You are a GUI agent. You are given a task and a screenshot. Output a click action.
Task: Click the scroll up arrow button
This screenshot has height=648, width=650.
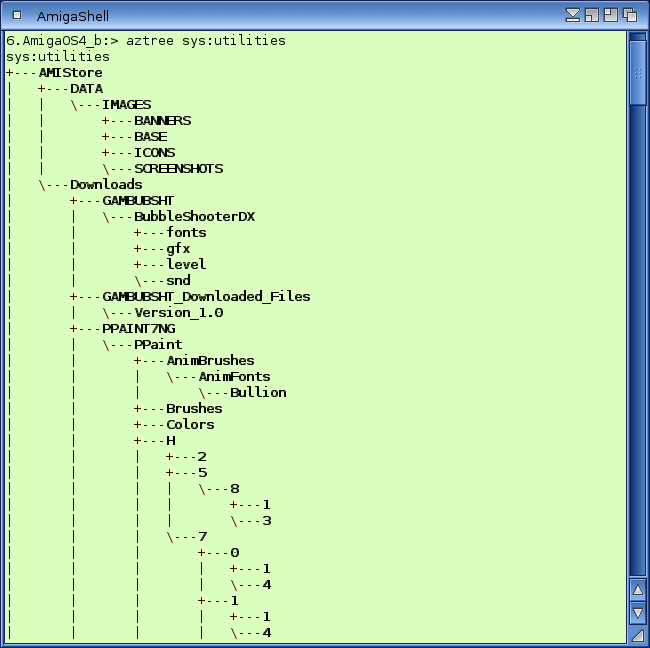638,589
